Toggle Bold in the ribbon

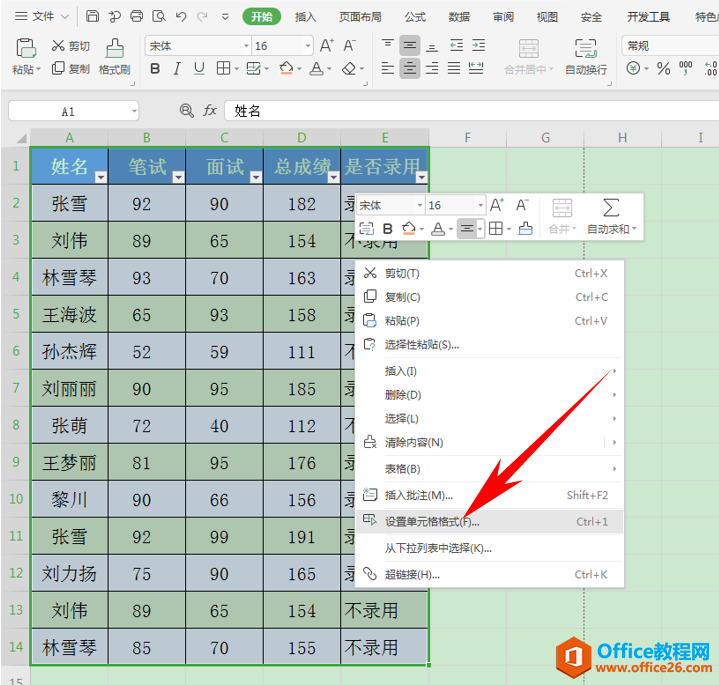155,69
